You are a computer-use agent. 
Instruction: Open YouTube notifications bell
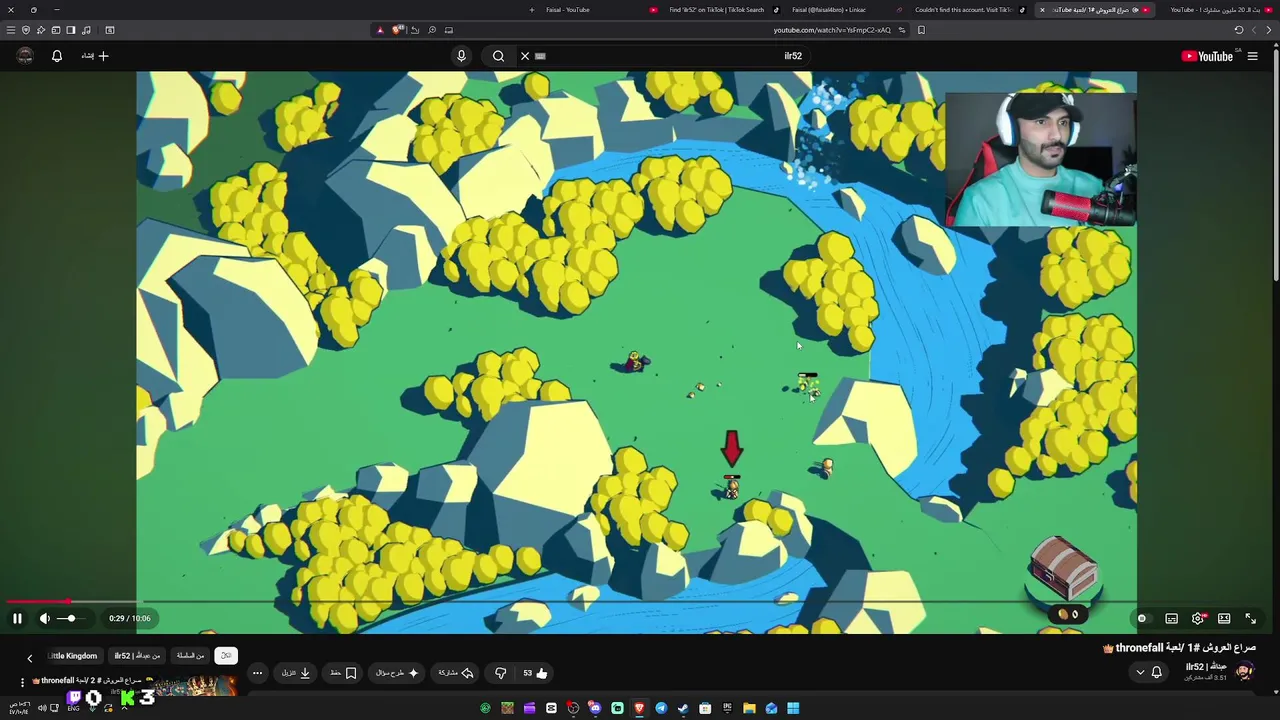pyautogui.click(x=57, y=56)
